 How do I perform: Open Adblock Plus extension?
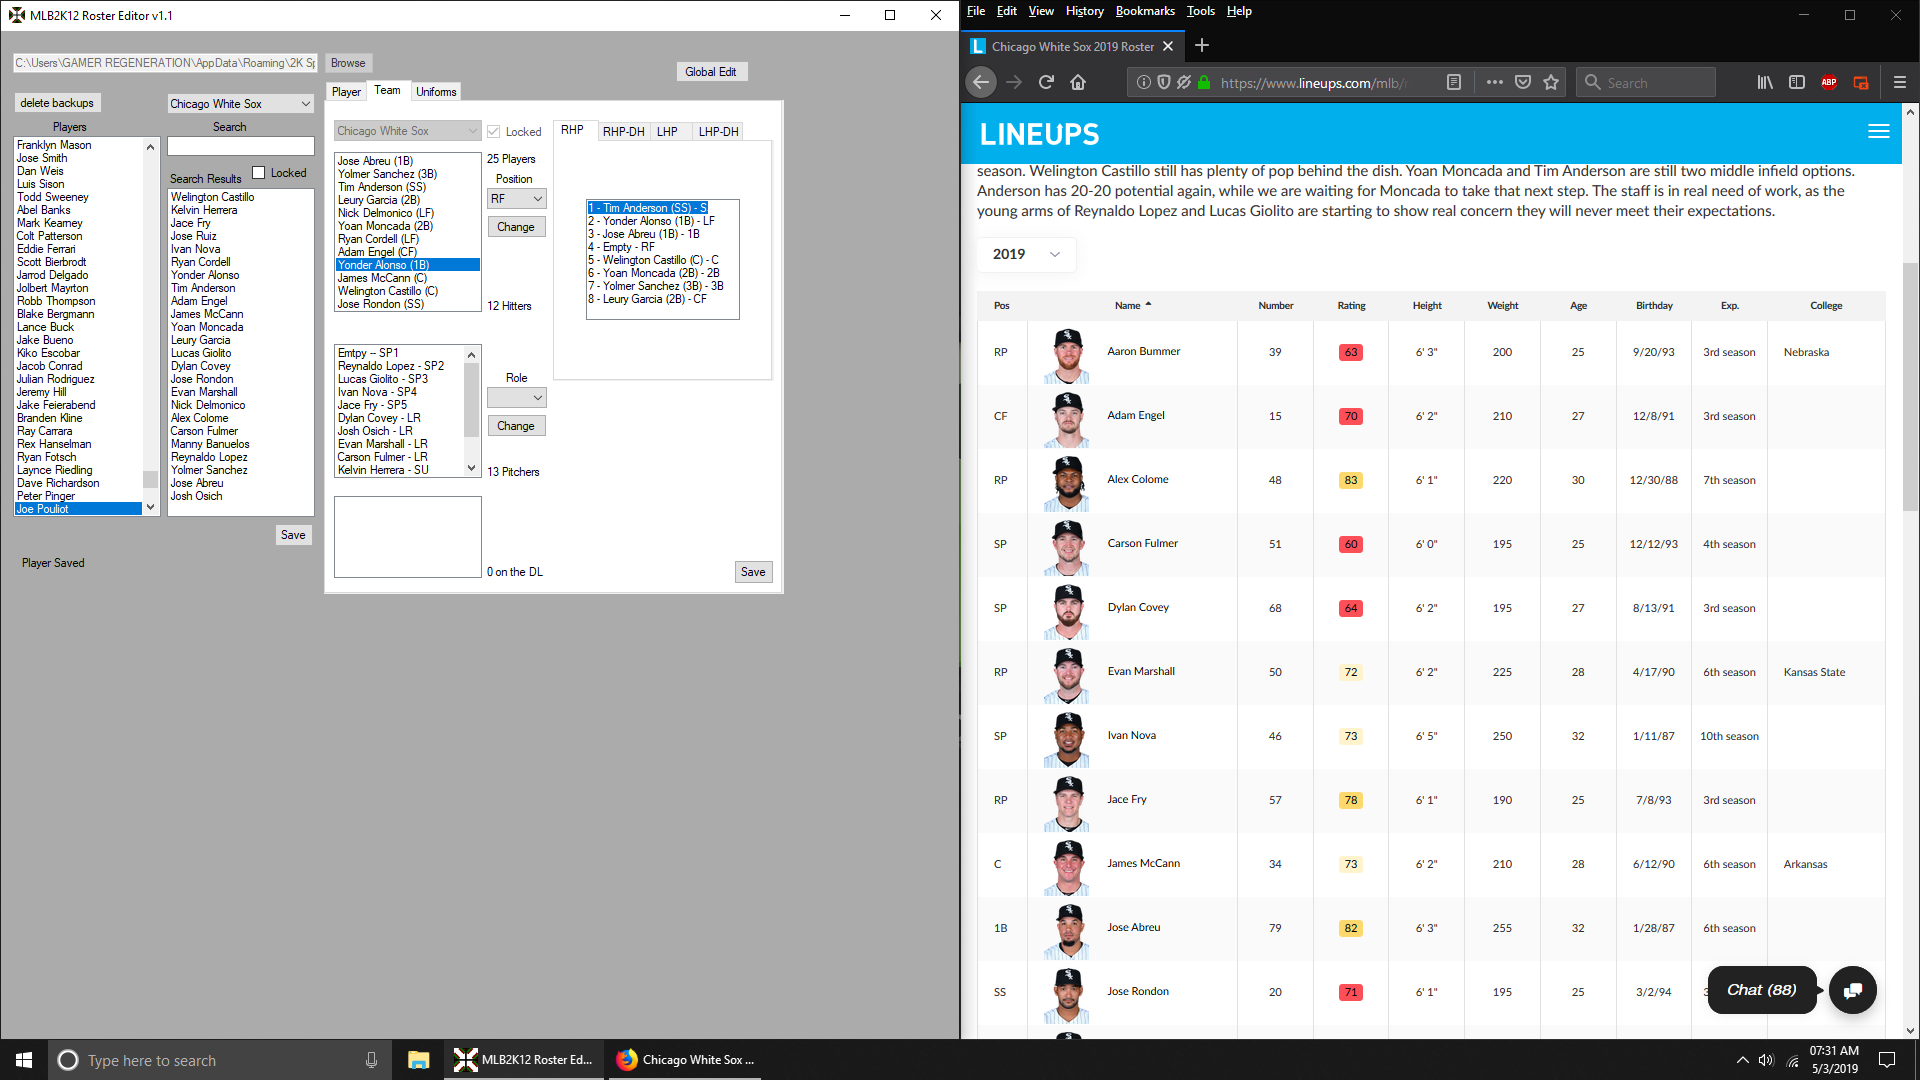[1829, 83]
